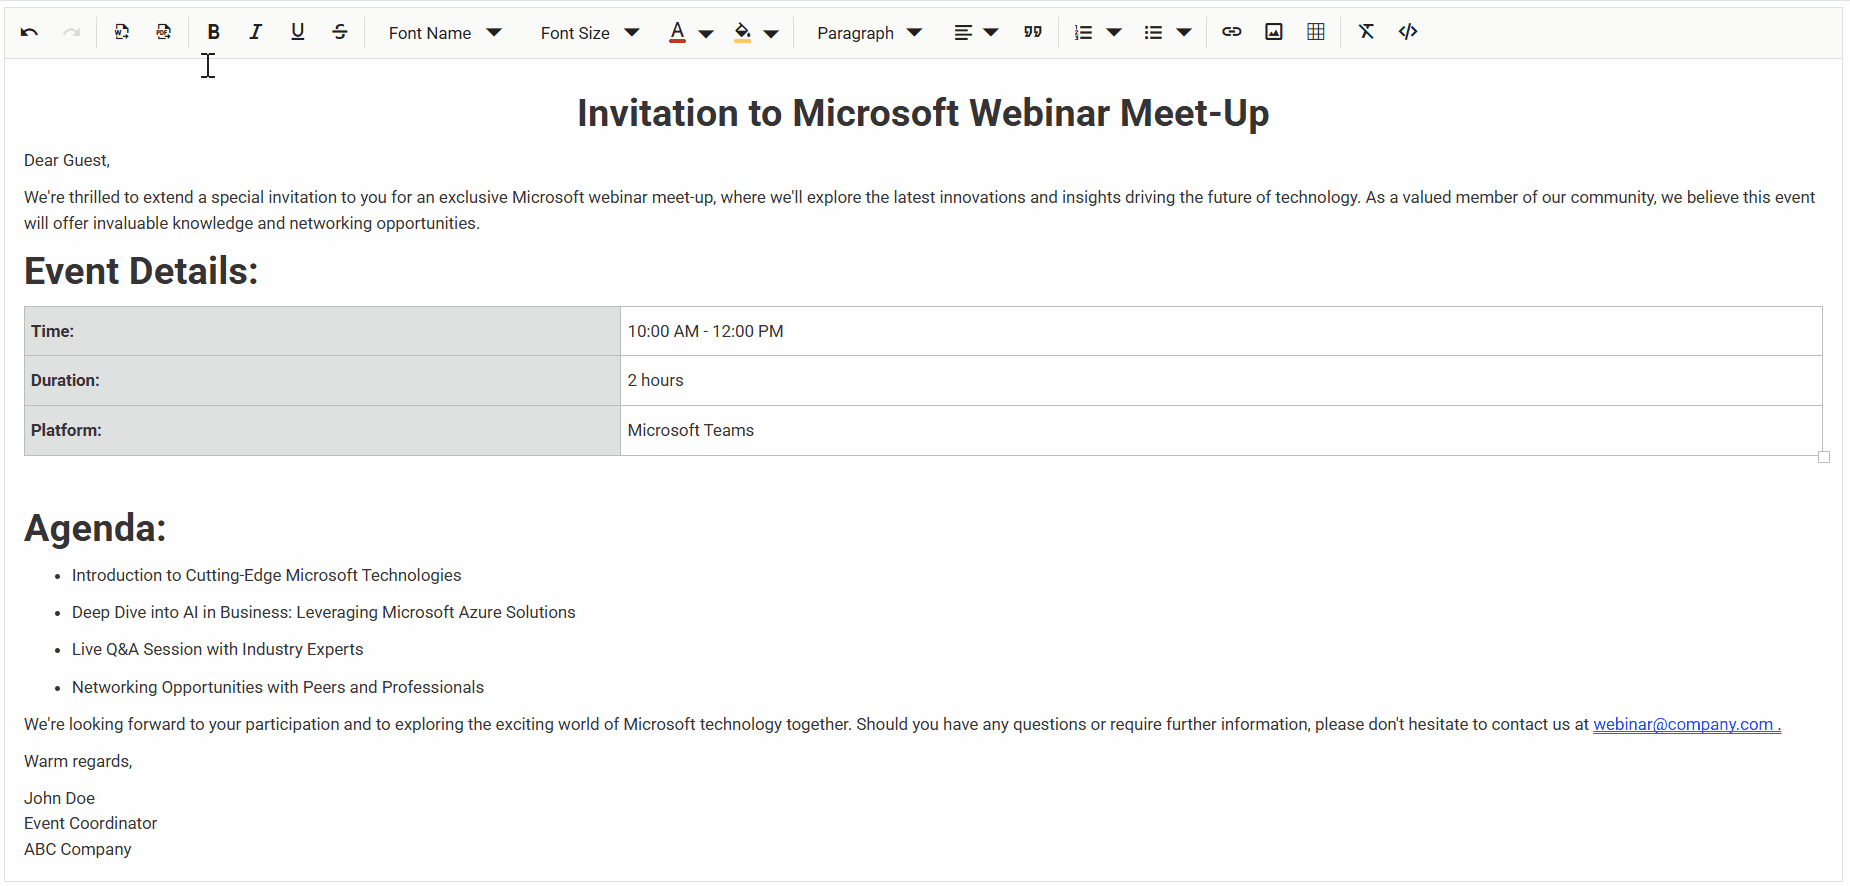Apply the yellow background fill color
The image size is (1850, 886).
point(742,32)
